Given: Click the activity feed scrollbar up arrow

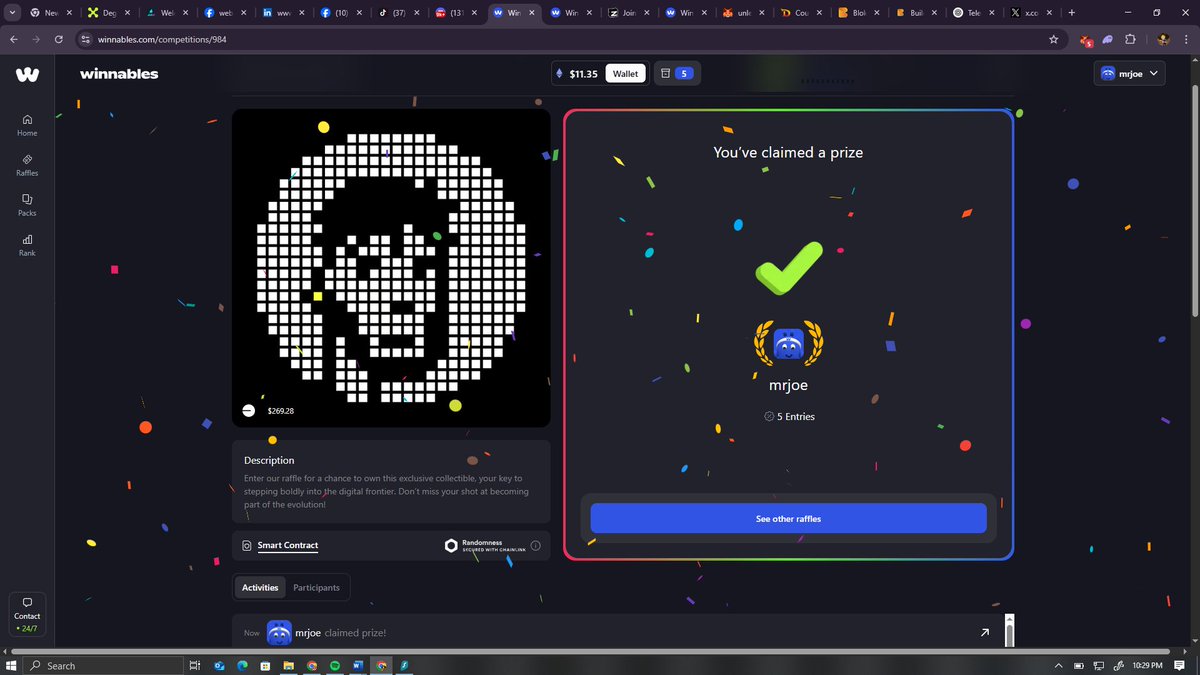Looking at the screenshot, I should coord(1010,619).
